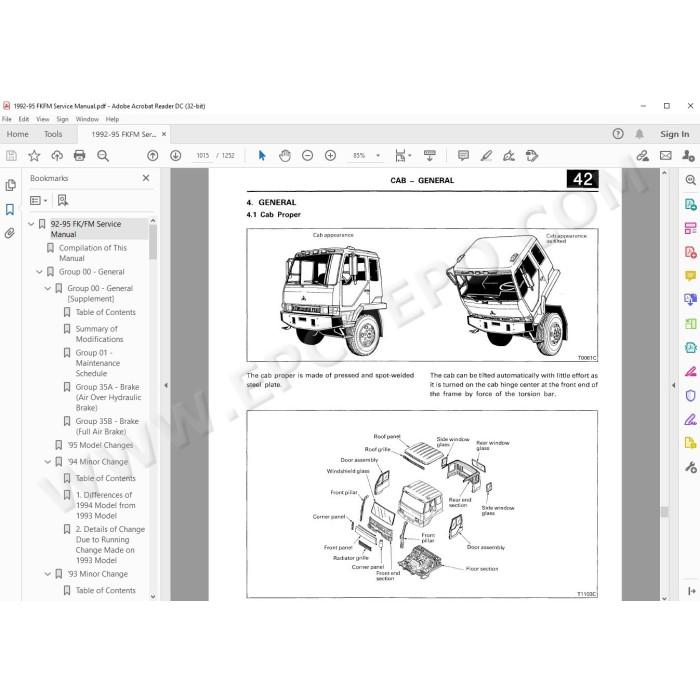
Task: Open Group 35B - Brake (Full Air Brake)
Action: tap(107, 426)
